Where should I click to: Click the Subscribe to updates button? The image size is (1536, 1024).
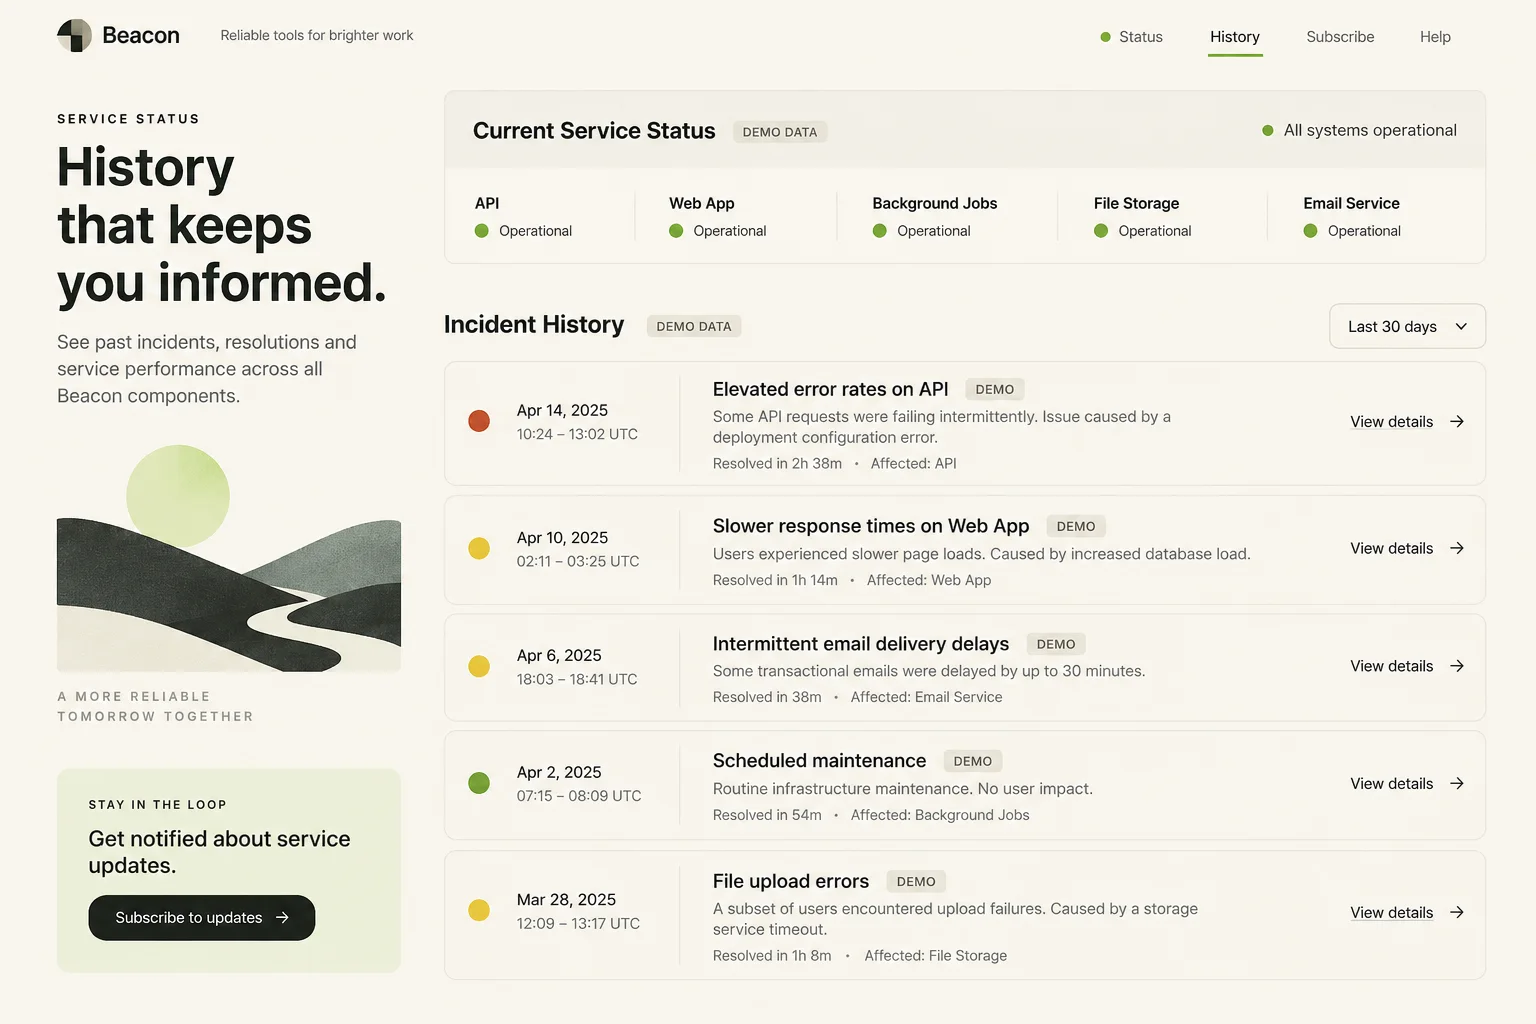click(x=202, y=918)
